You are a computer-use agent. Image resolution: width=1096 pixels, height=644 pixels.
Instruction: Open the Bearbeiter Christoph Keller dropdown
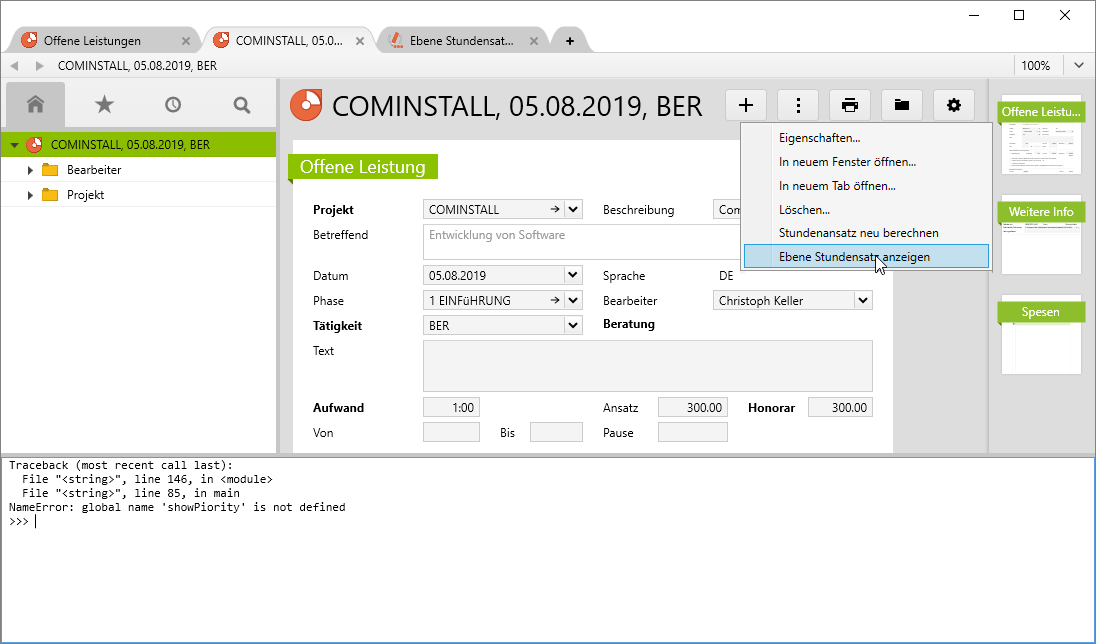(863, 300)
